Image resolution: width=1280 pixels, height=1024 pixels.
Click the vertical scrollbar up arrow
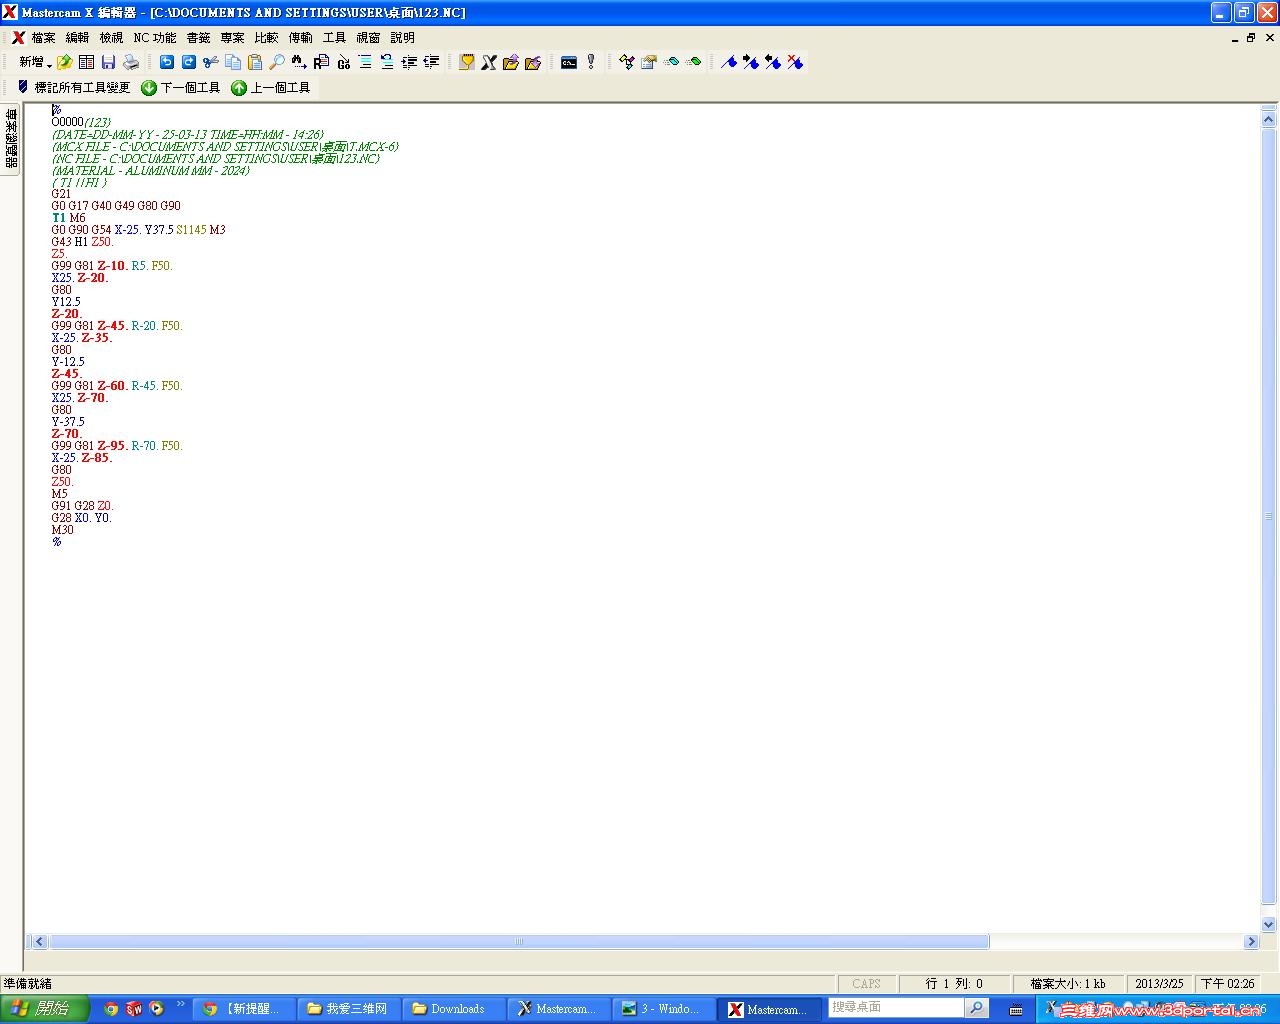click(1269, 119)
